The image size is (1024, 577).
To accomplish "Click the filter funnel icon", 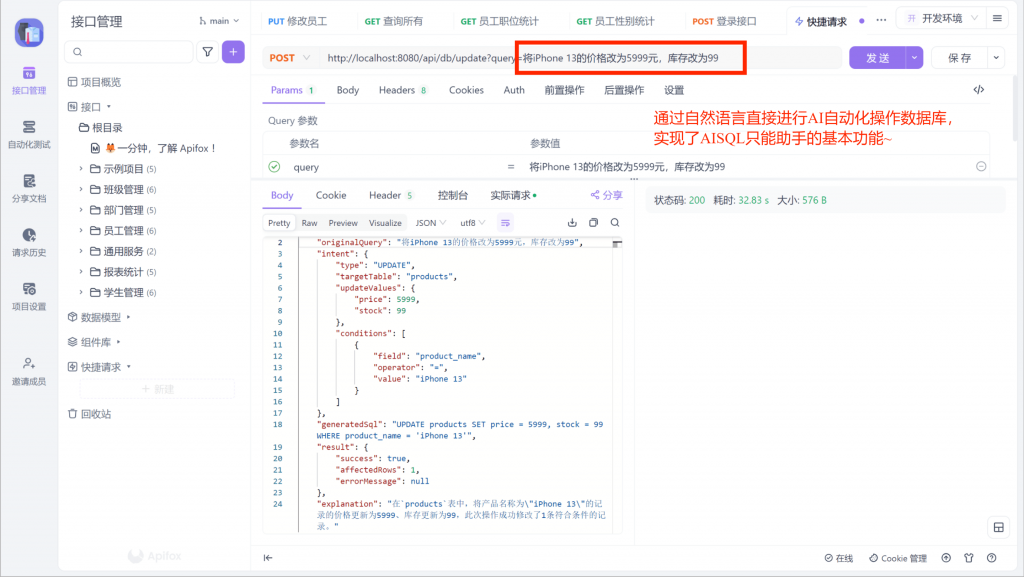I will (x=208, y=52).
